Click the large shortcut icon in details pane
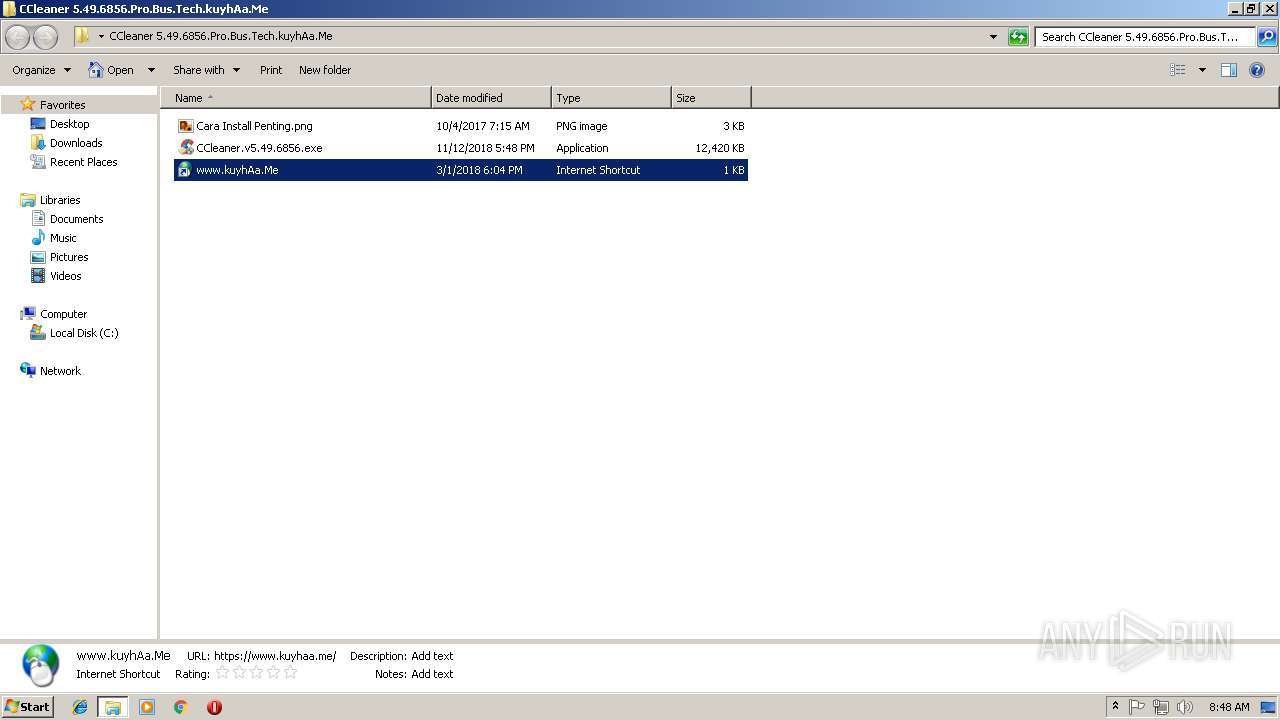Screen dimensions: 1280x720 click(x=41, y=665)
